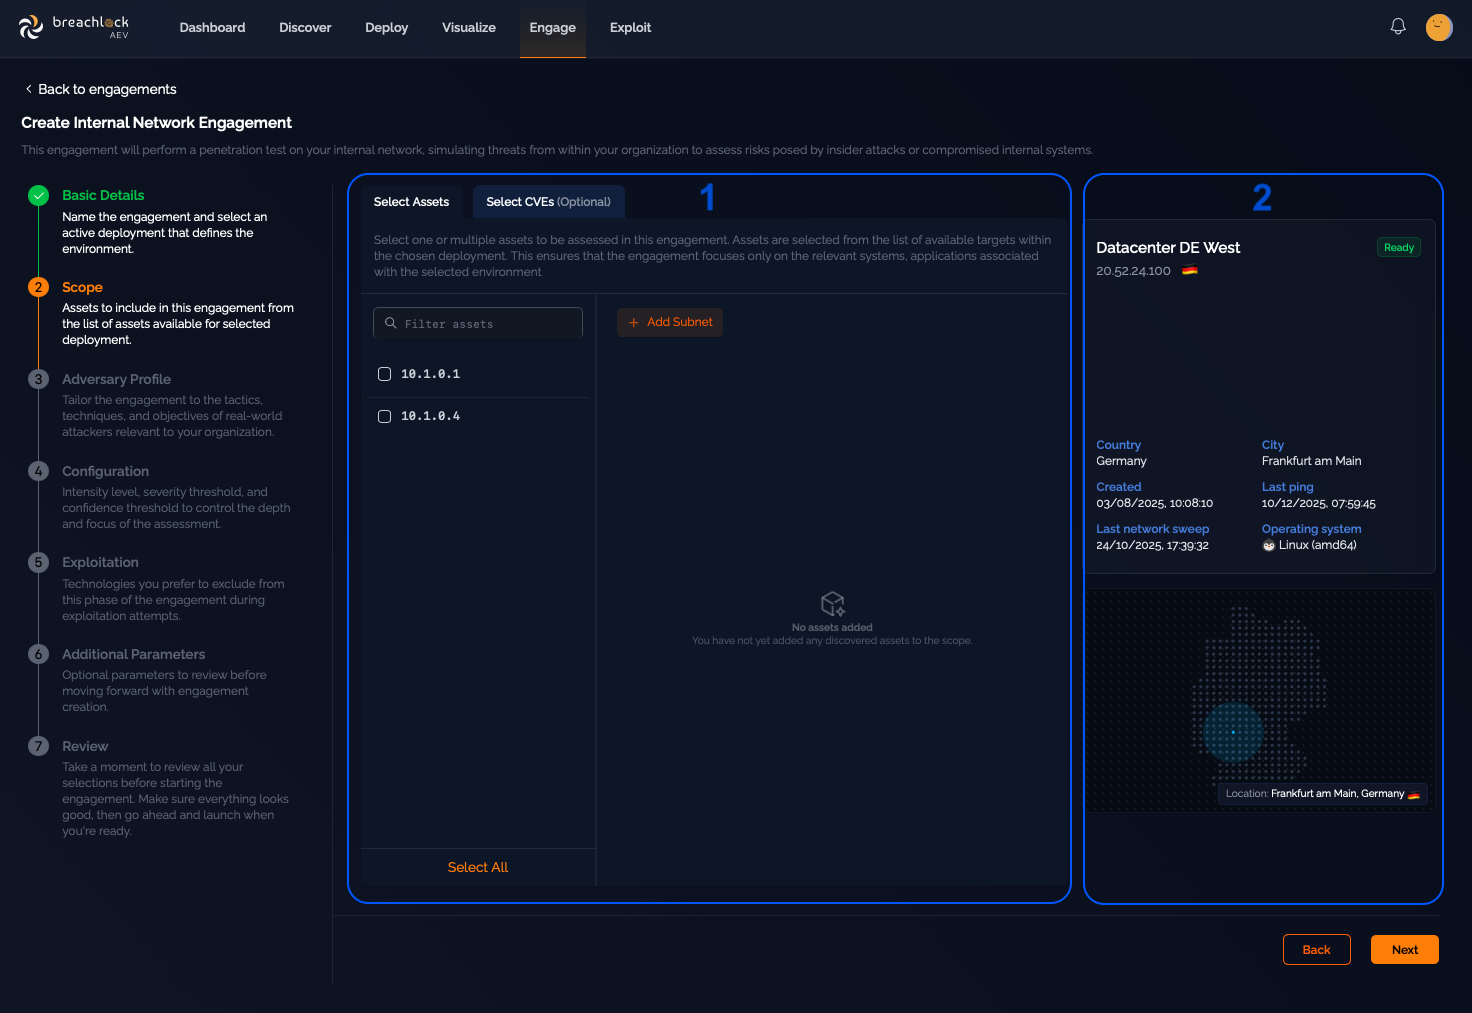The height and width of the screenshot is (1013, 1472).
Task: Click the search magnifier in the filter box
Action: pyautogui.click(x=391, y=323)
